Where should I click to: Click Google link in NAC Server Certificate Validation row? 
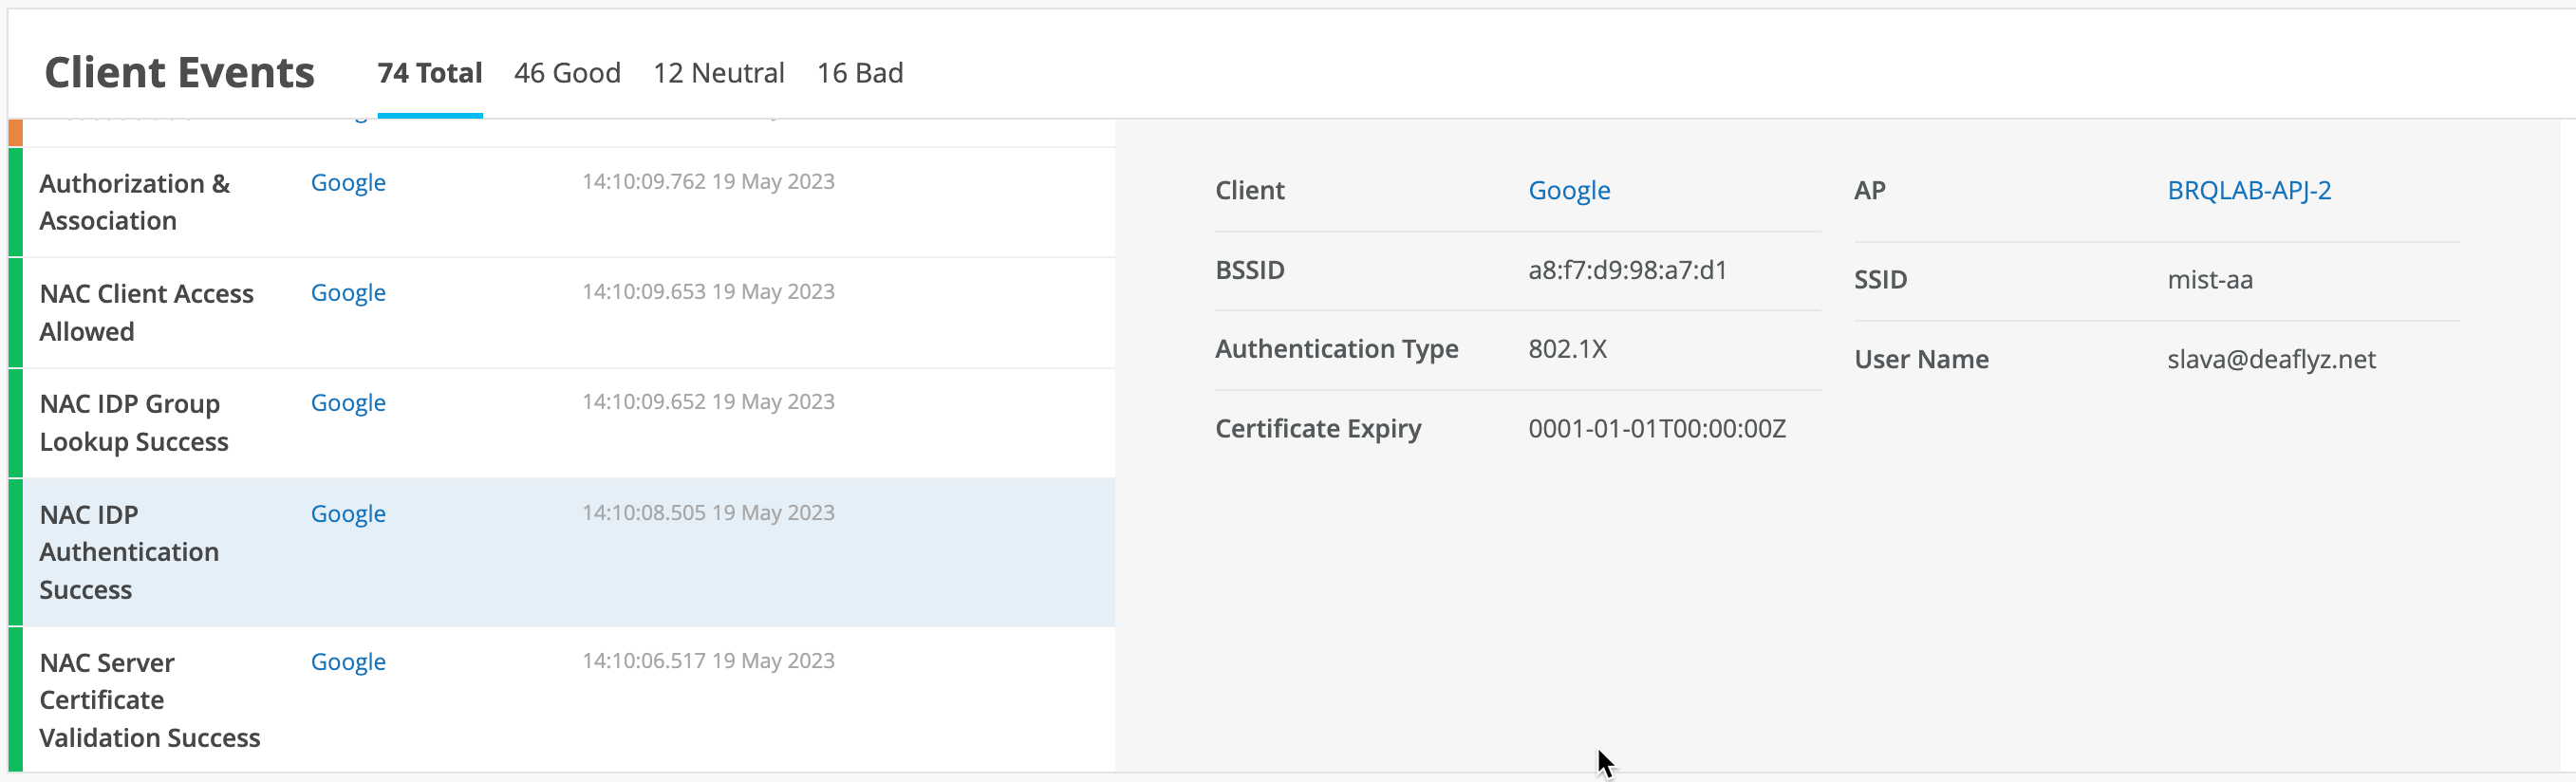[348, 662]
